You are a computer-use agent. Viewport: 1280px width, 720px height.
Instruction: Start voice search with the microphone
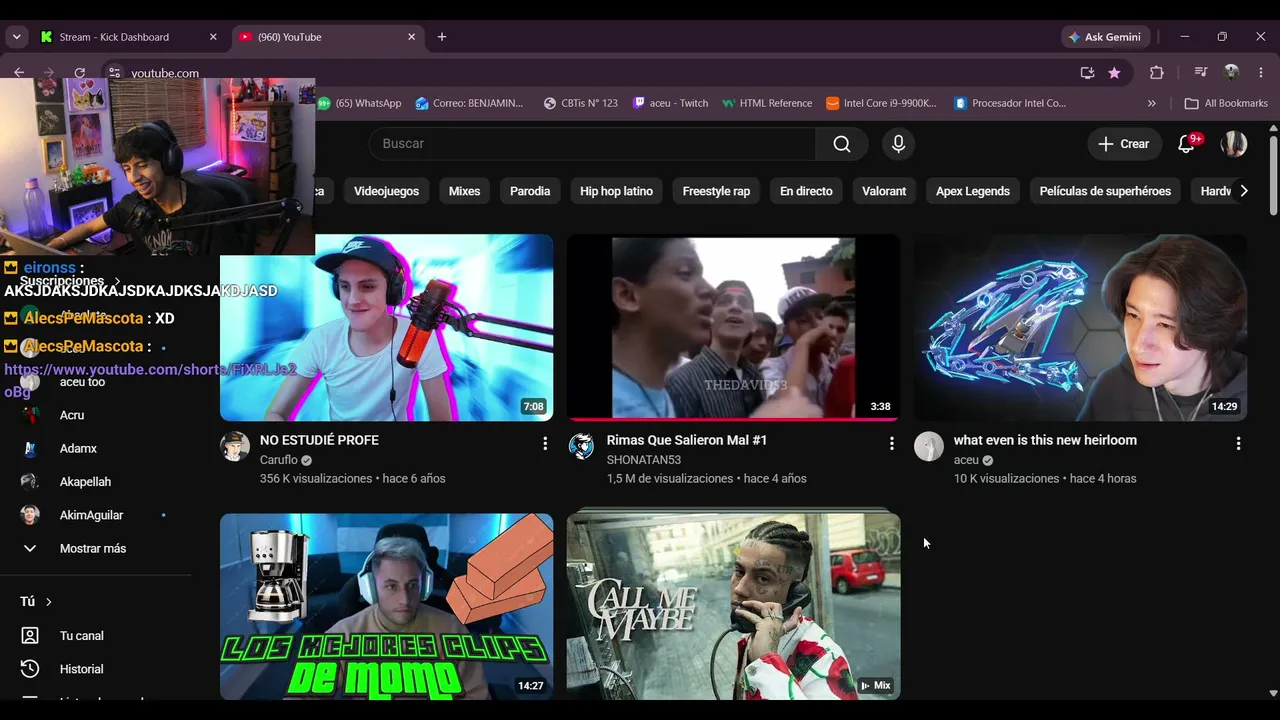(x=898, y=144)
